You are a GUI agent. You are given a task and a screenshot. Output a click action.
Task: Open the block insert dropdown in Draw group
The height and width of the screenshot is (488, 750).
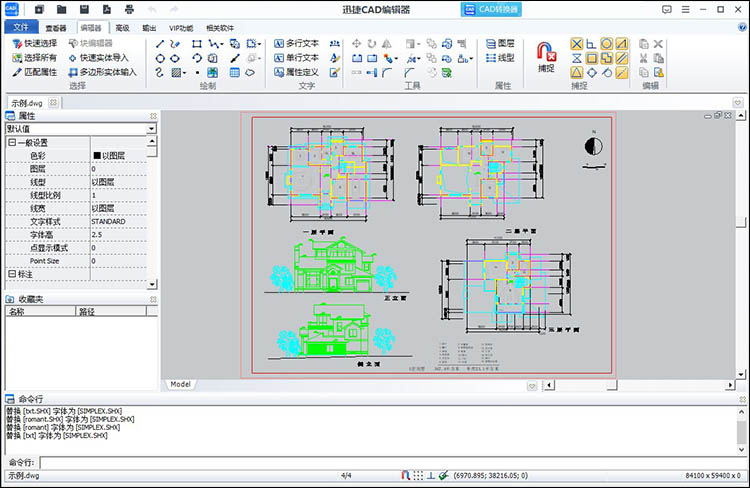259,44
